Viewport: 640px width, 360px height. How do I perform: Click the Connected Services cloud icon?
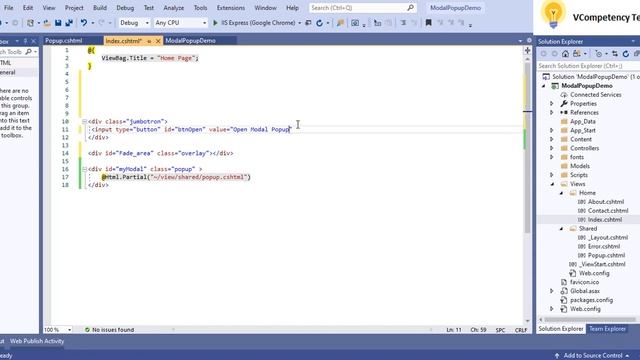[564, 95]
